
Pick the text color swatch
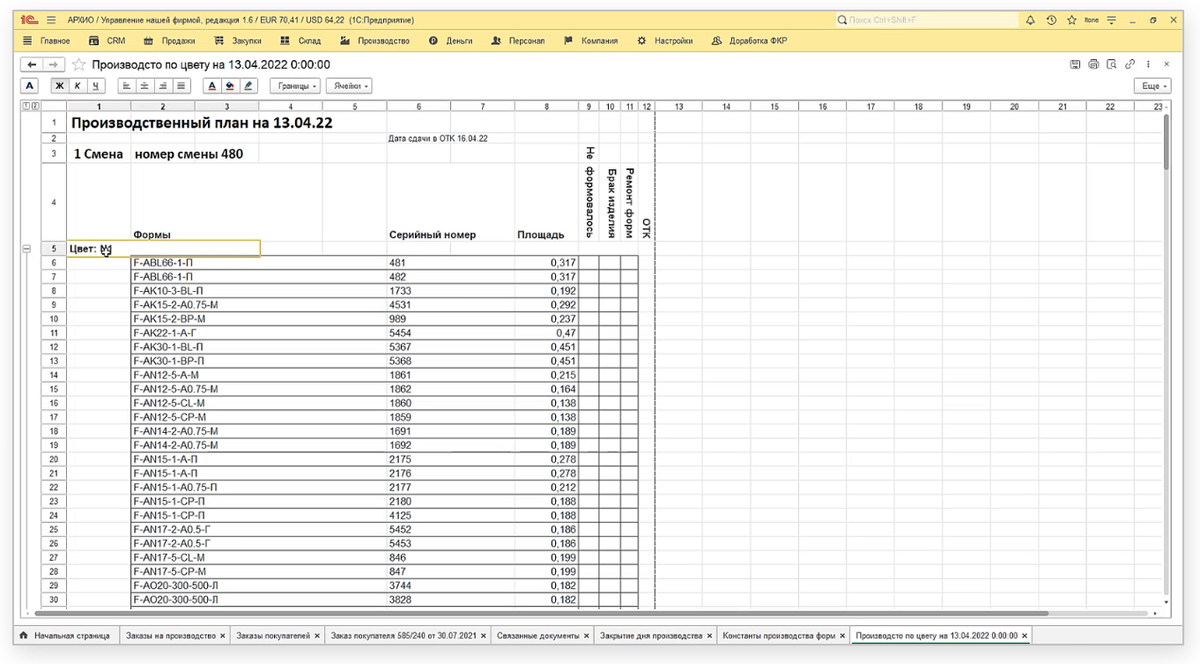click(x=215, y=86)
